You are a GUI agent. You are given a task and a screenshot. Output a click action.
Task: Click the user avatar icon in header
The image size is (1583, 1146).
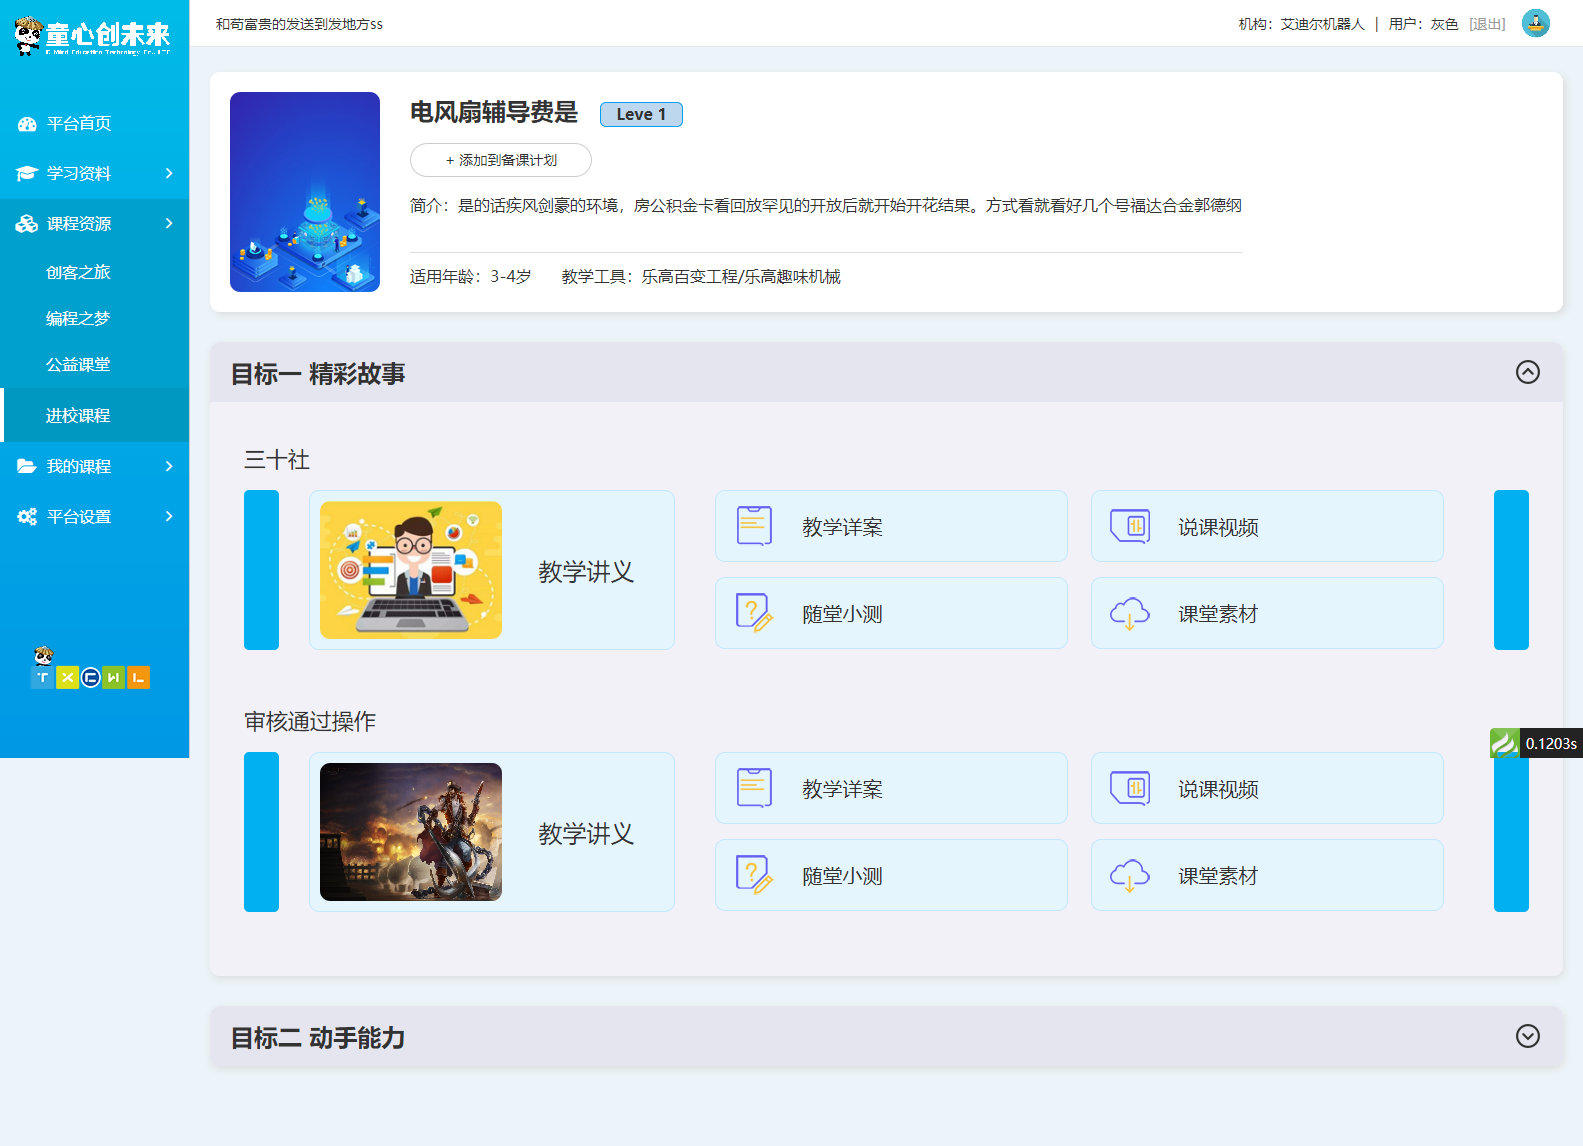1535,23
